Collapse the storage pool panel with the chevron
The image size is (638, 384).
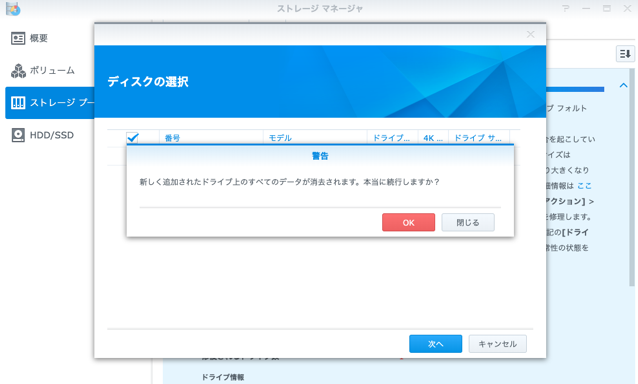623,85
